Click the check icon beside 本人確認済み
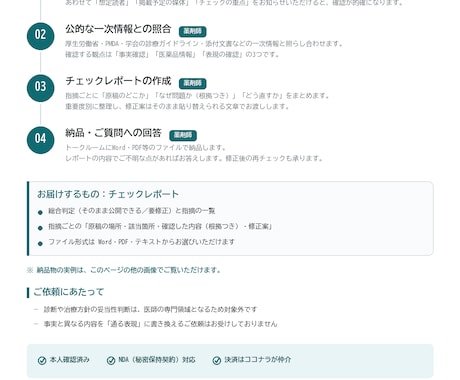This screenshot has width=460, height=380. [x=42, y=360]
